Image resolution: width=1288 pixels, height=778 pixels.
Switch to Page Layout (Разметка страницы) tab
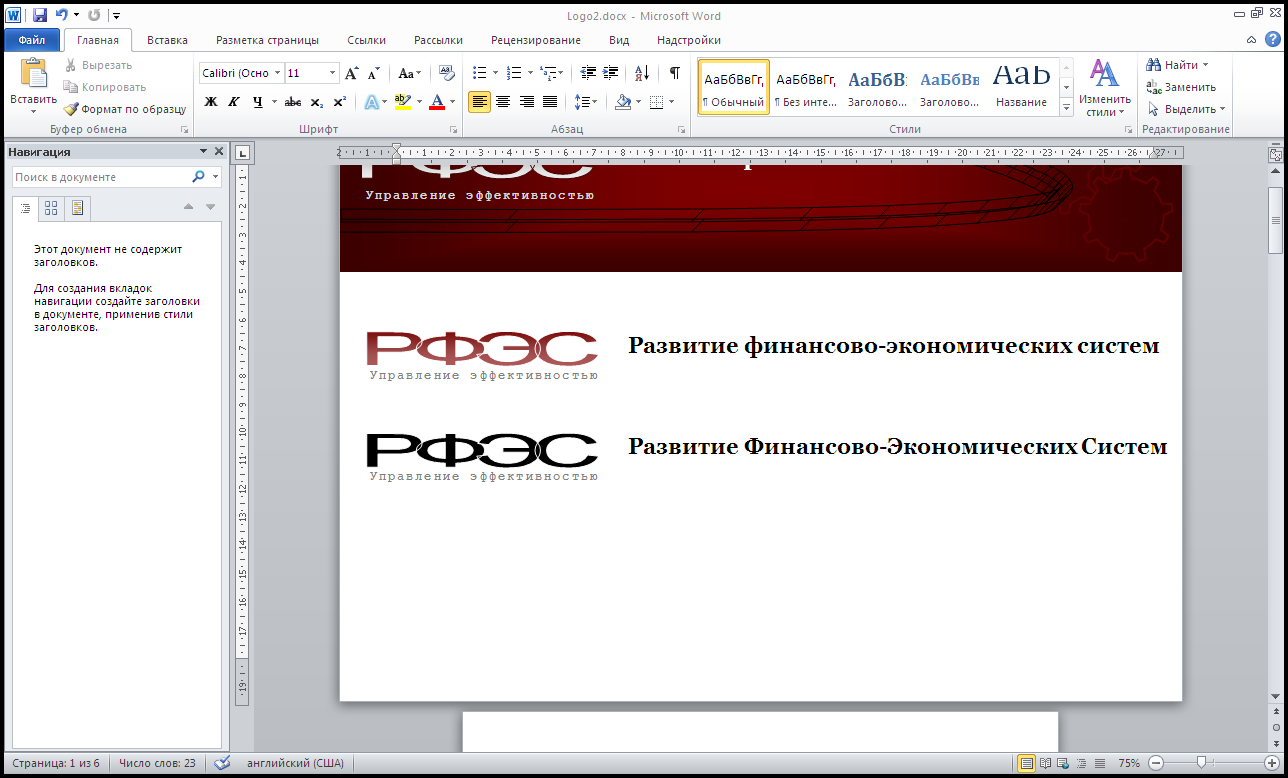pos(267,40)
